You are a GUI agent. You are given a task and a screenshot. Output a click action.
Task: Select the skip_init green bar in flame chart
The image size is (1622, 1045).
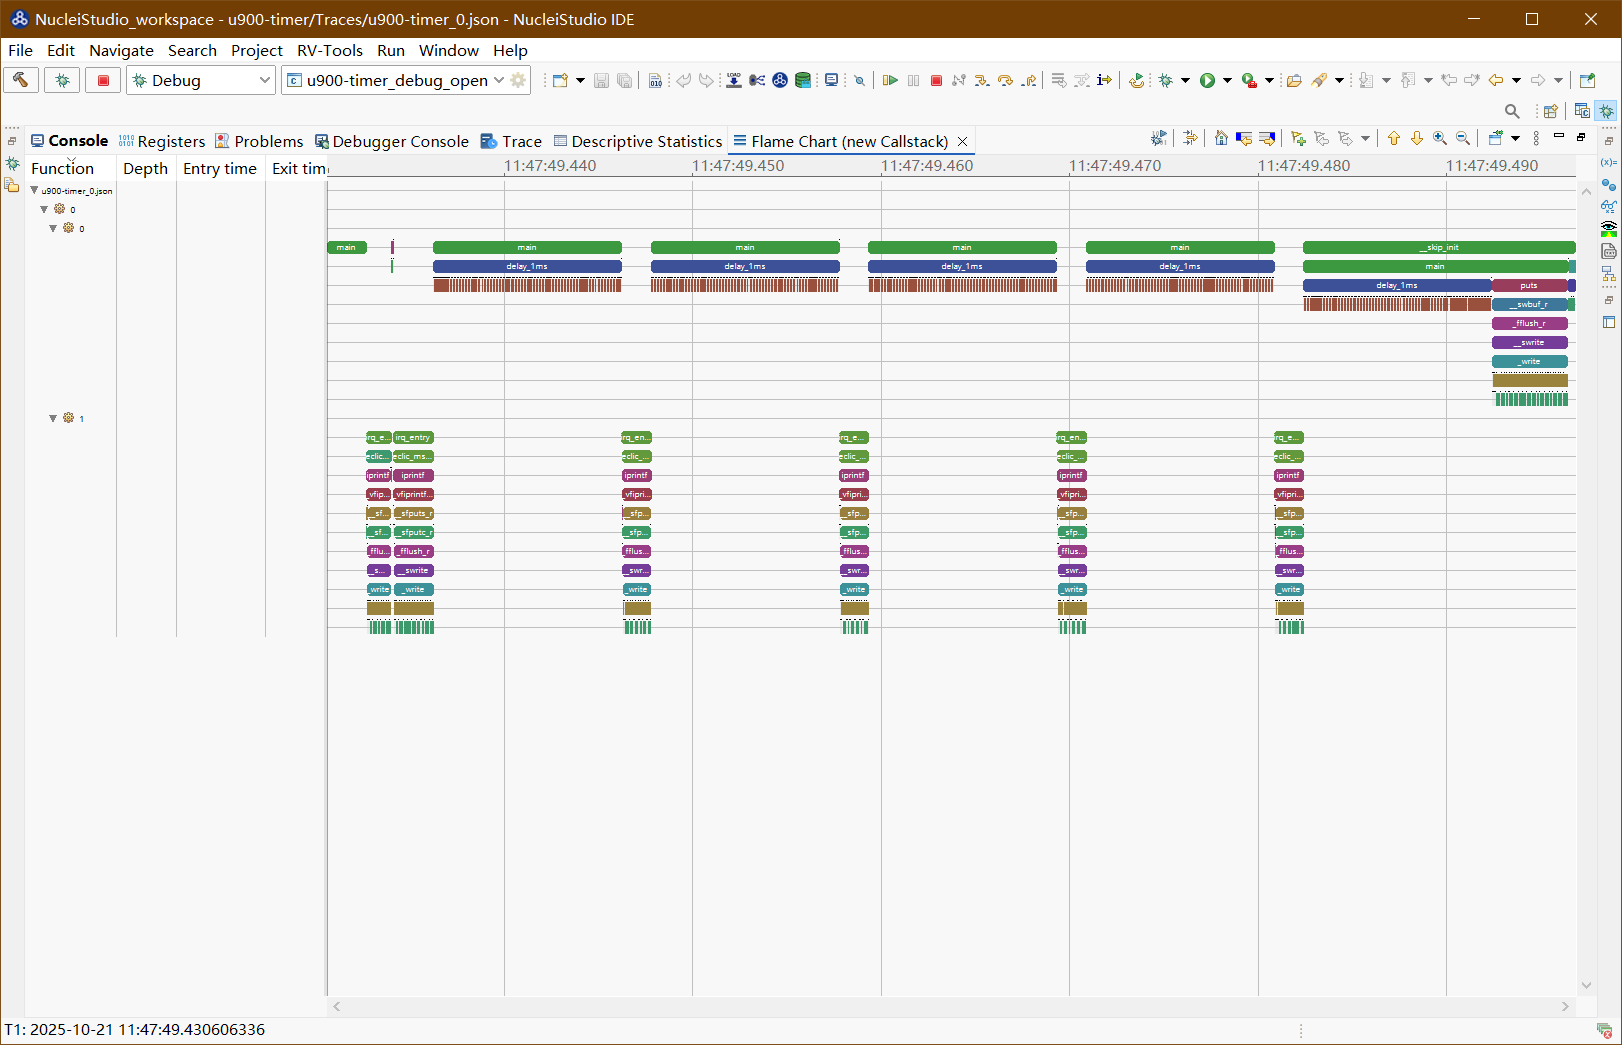pyautogui.click(x=1438, y=247)
